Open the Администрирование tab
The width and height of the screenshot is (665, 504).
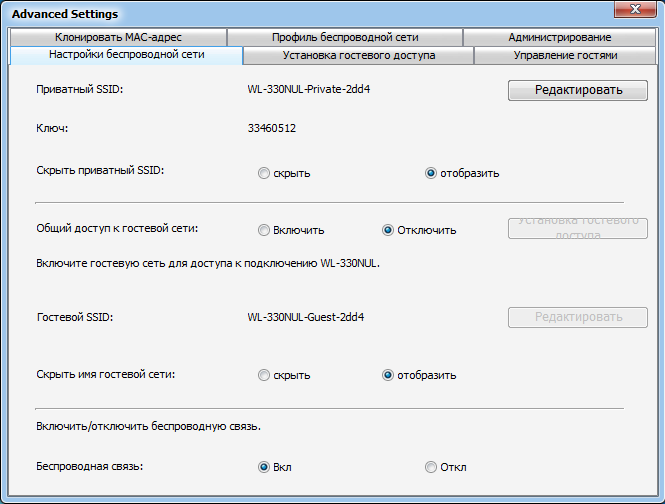pos(559,38)
